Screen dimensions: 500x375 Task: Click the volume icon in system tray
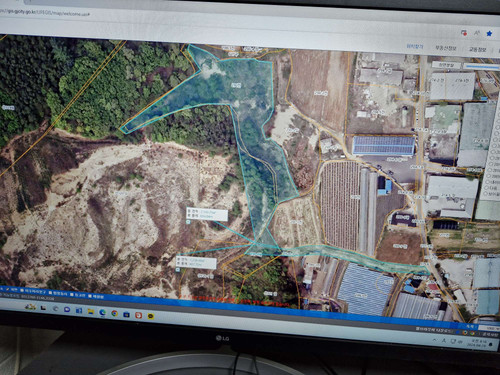(x=460, y=342)
